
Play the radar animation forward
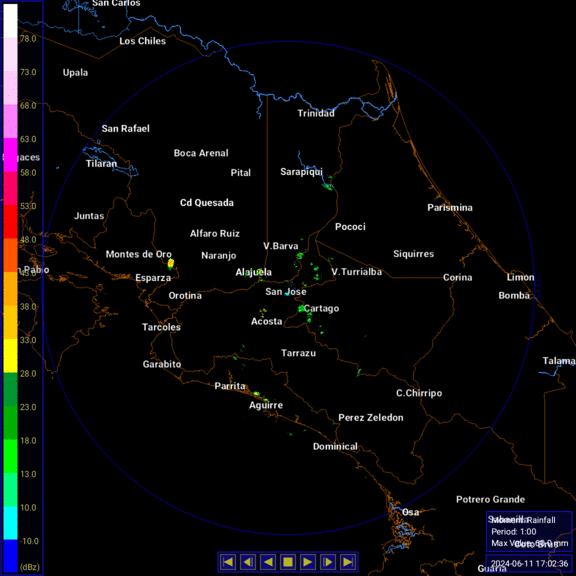pyautogui.click(x=308, y=562)
